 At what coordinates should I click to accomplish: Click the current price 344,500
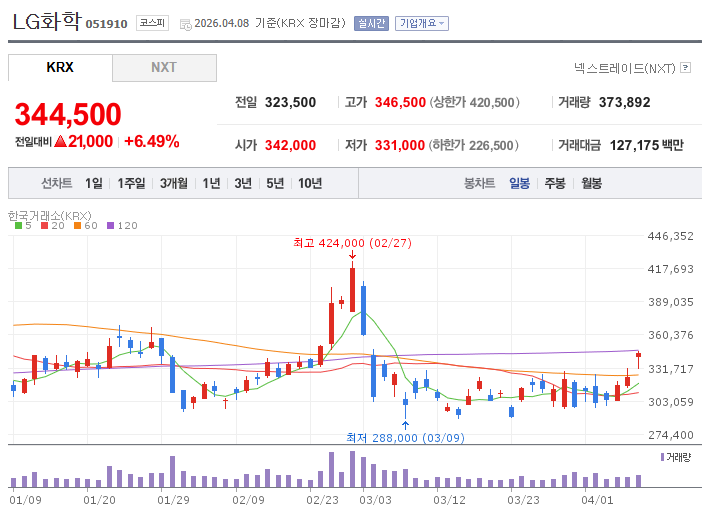pyautogui.click(x=68, y=114)
